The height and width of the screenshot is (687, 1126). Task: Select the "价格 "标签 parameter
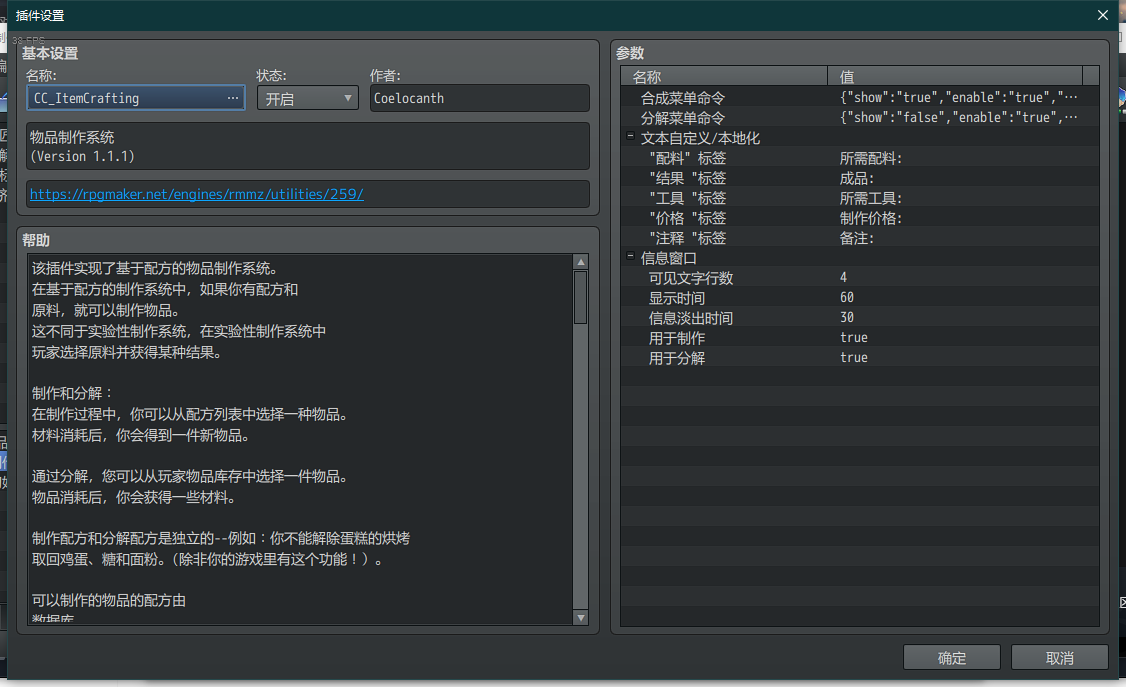point(860,218)
